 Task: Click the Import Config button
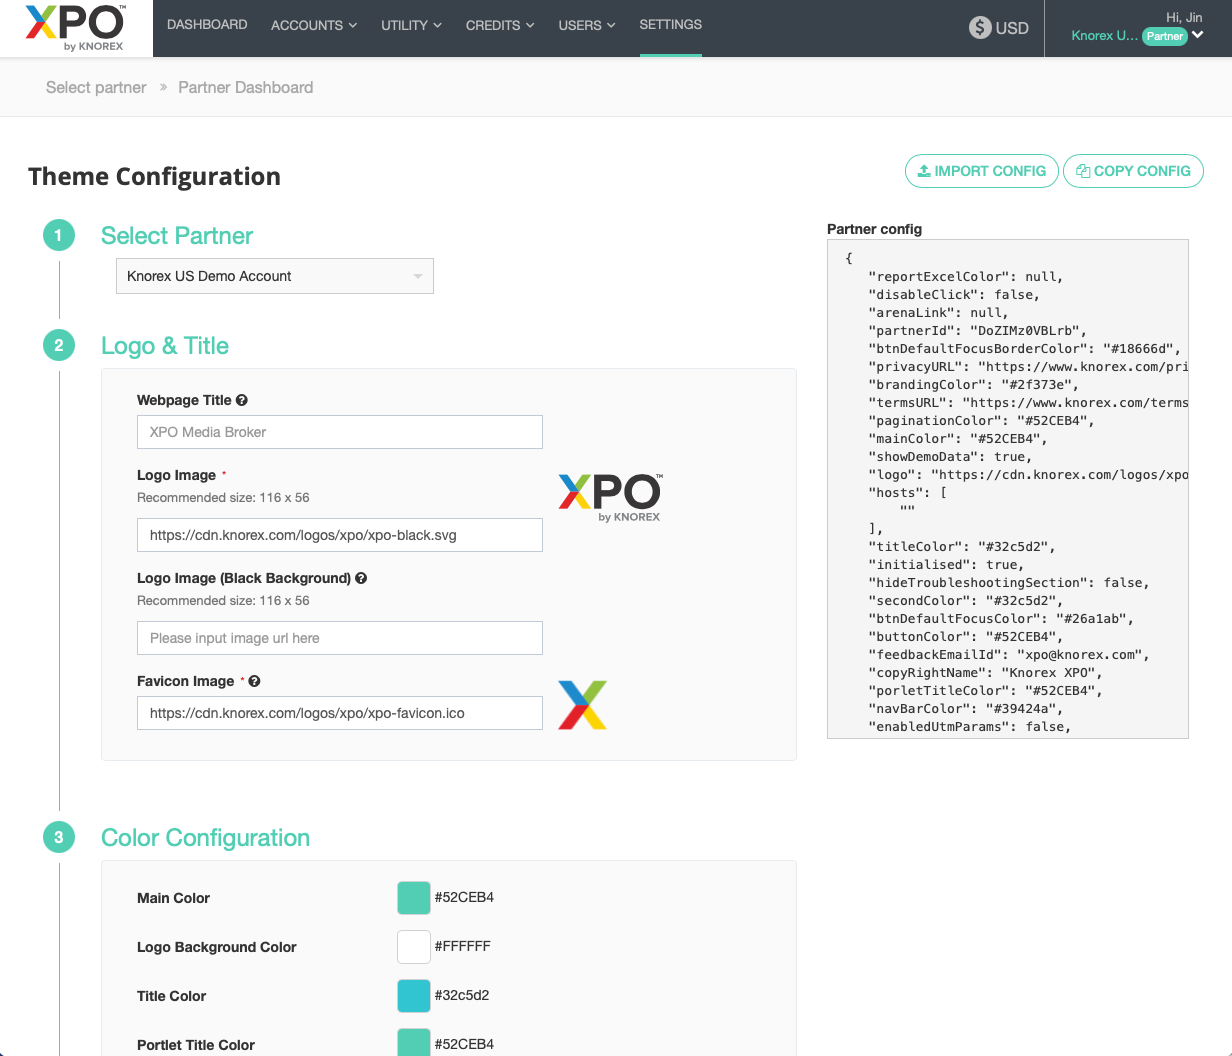pos(981,171)
